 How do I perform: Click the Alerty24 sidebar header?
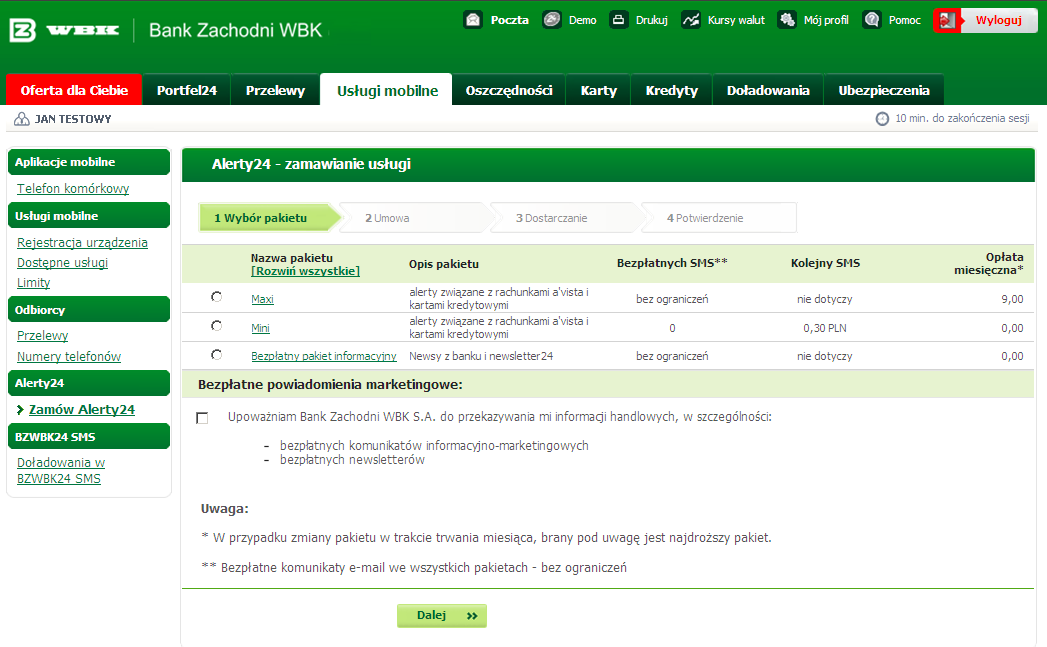[x=89, y=383]
